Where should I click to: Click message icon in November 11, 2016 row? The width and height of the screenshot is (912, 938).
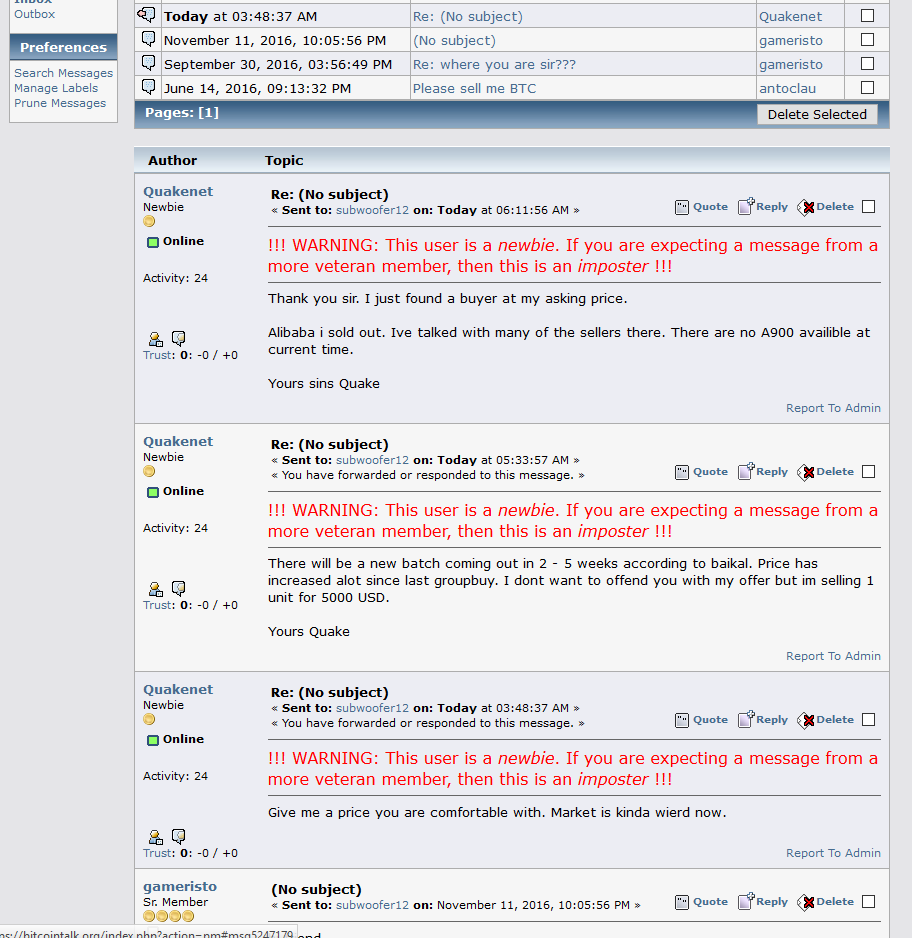(148, 39)
